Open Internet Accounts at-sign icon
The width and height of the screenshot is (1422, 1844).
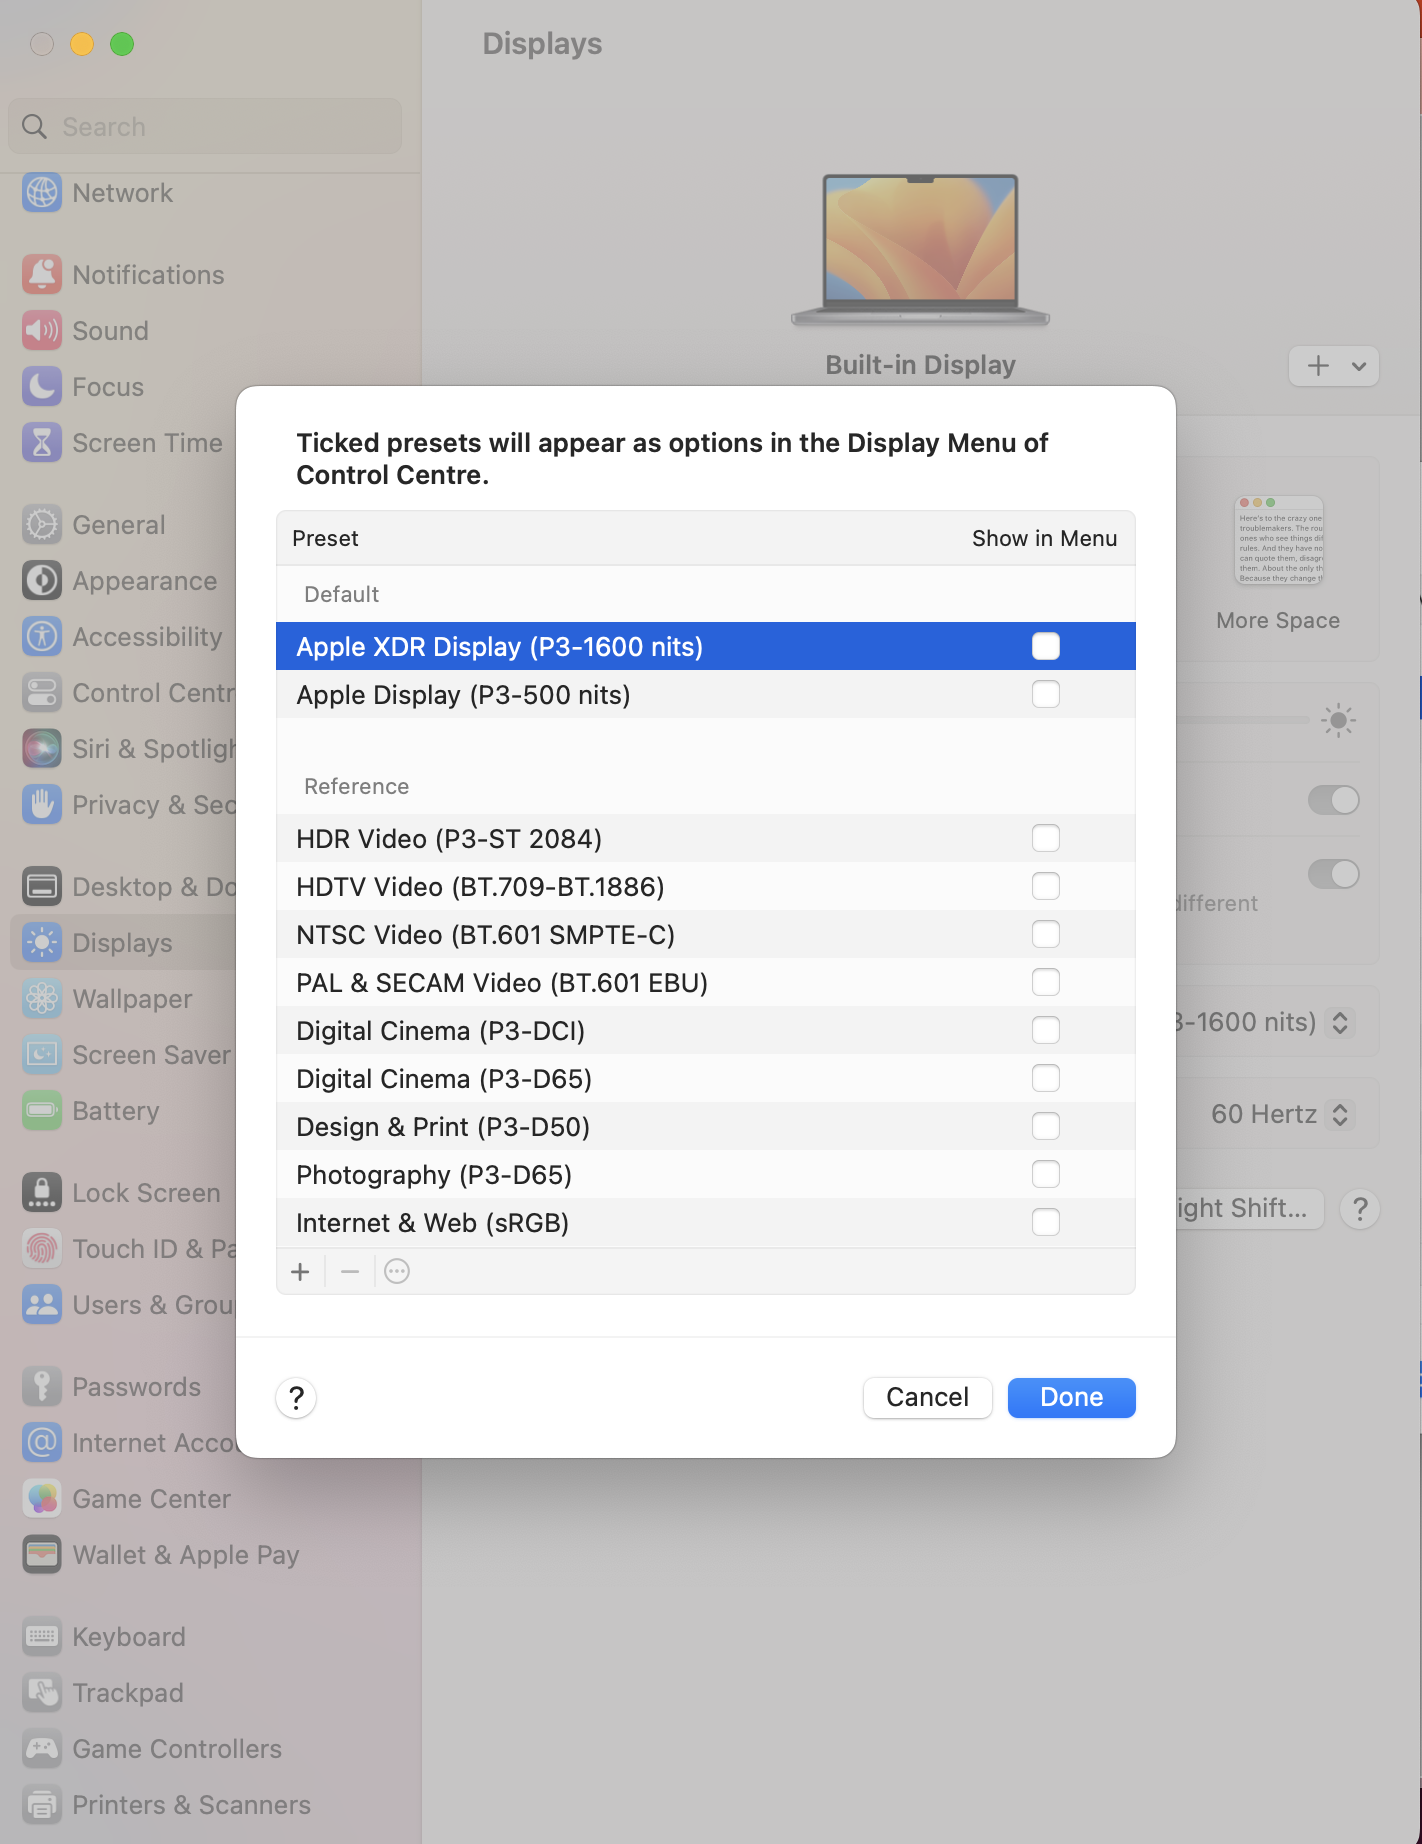tap(42, 1443)
